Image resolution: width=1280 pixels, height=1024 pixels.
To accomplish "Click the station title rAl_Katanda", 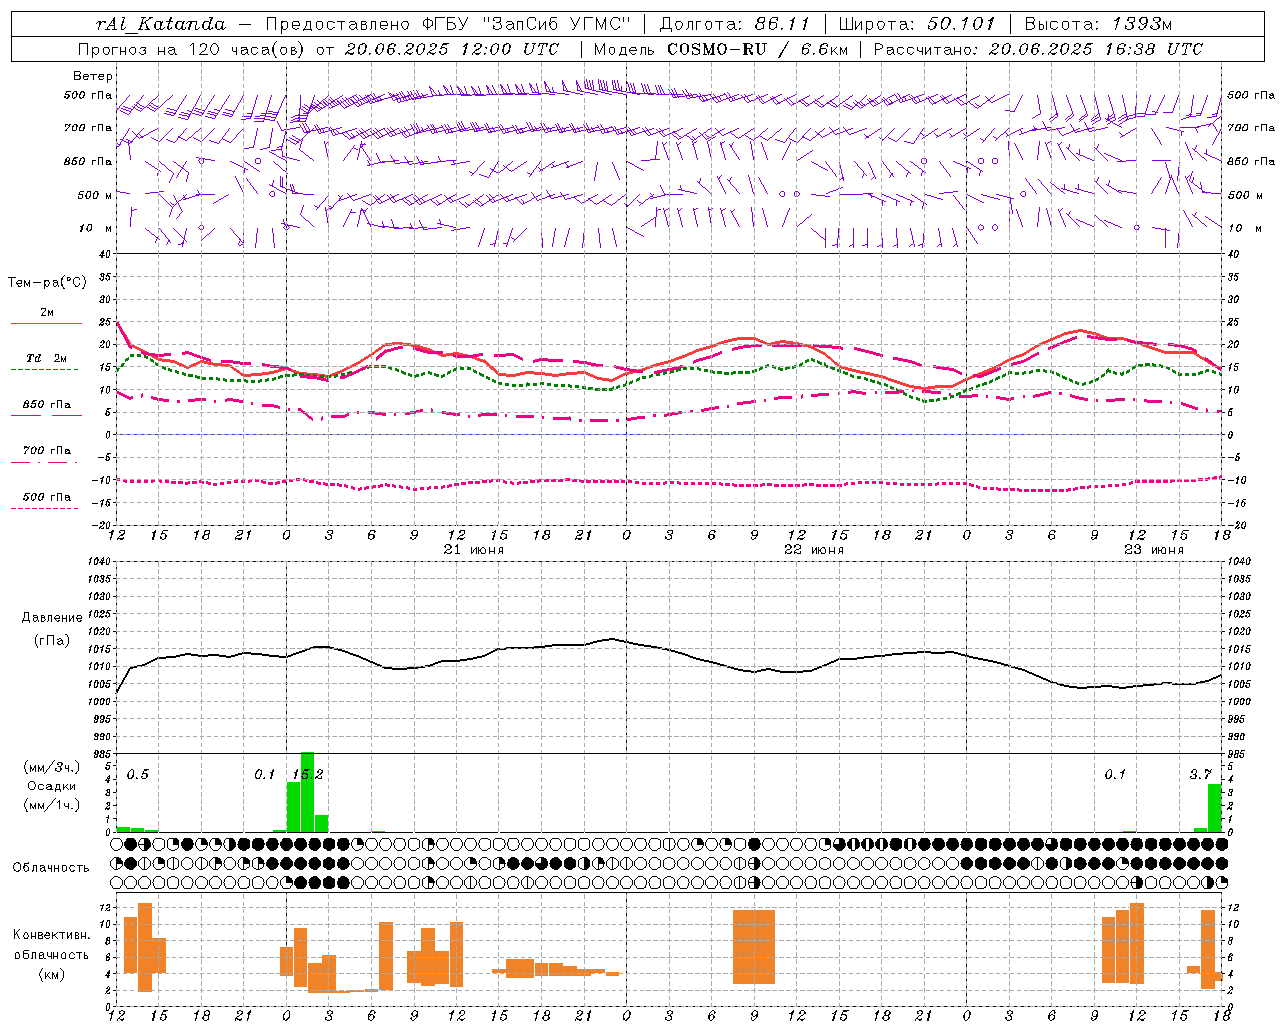I will 160,24.
